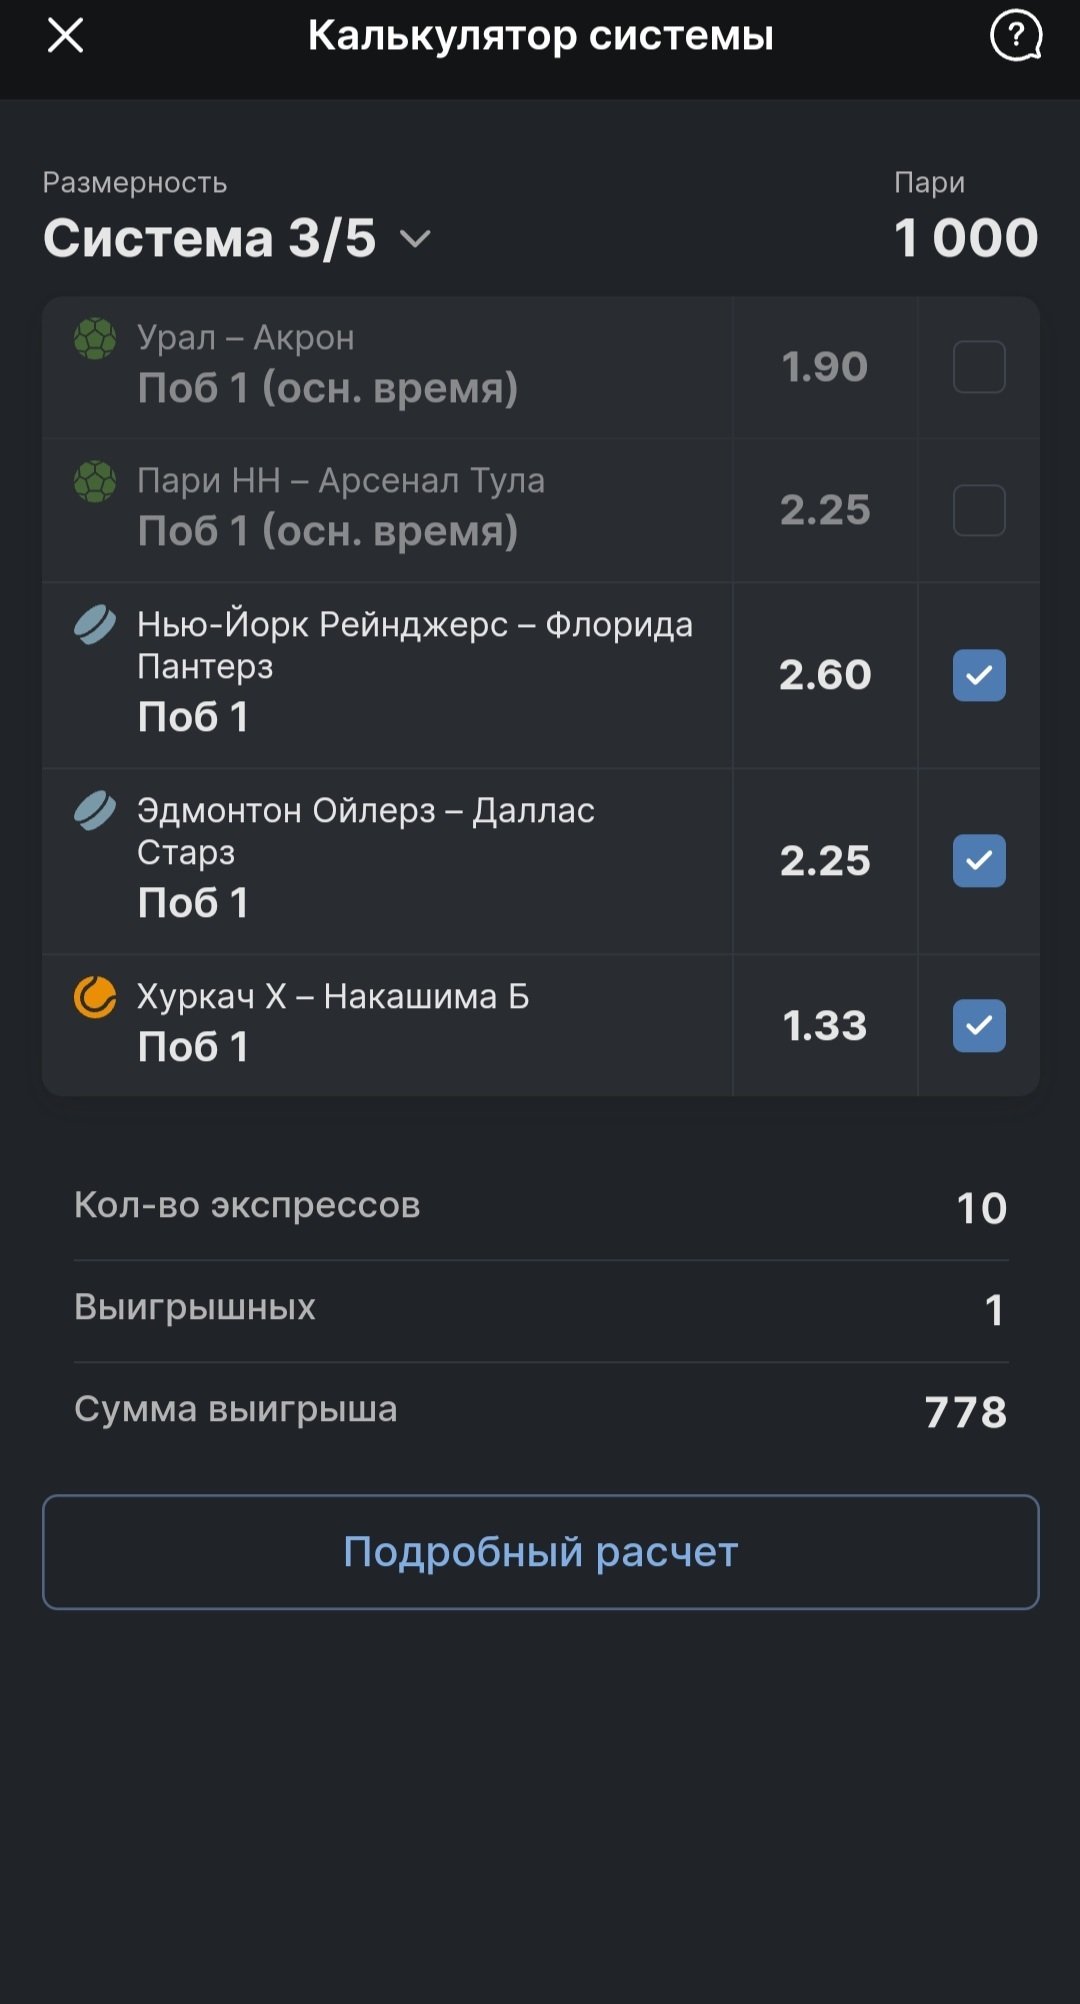Viewport: 1080px width, 2004px height.
Task: Uncheck the Хуркач Х – Накашима Б outcome
Action: [x=979, y=1026]
